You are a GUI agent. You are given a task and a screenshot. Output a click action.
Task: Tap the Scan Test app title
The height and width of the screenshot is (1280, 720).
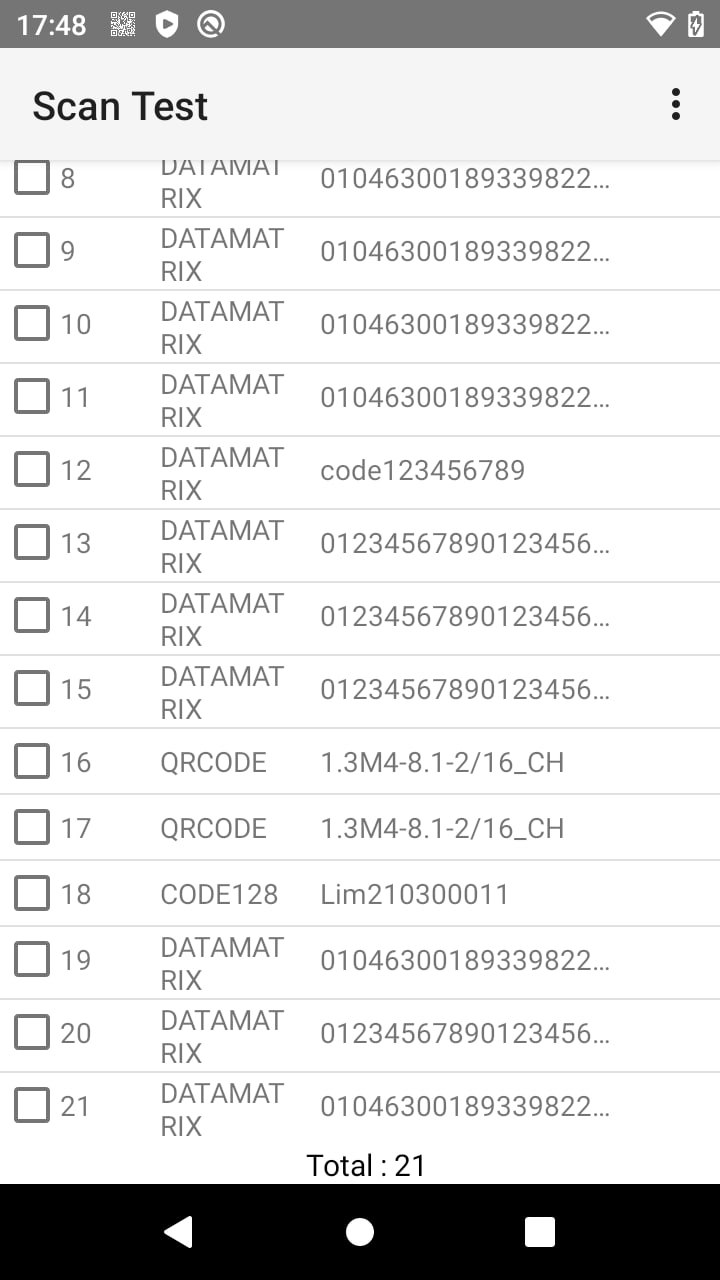(x=120, y=106)
